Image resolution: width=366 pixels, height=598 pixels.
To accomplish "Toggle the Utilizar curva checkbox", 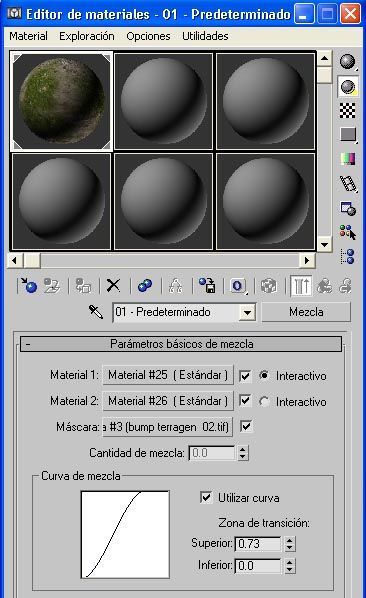I will coord(206,497).
